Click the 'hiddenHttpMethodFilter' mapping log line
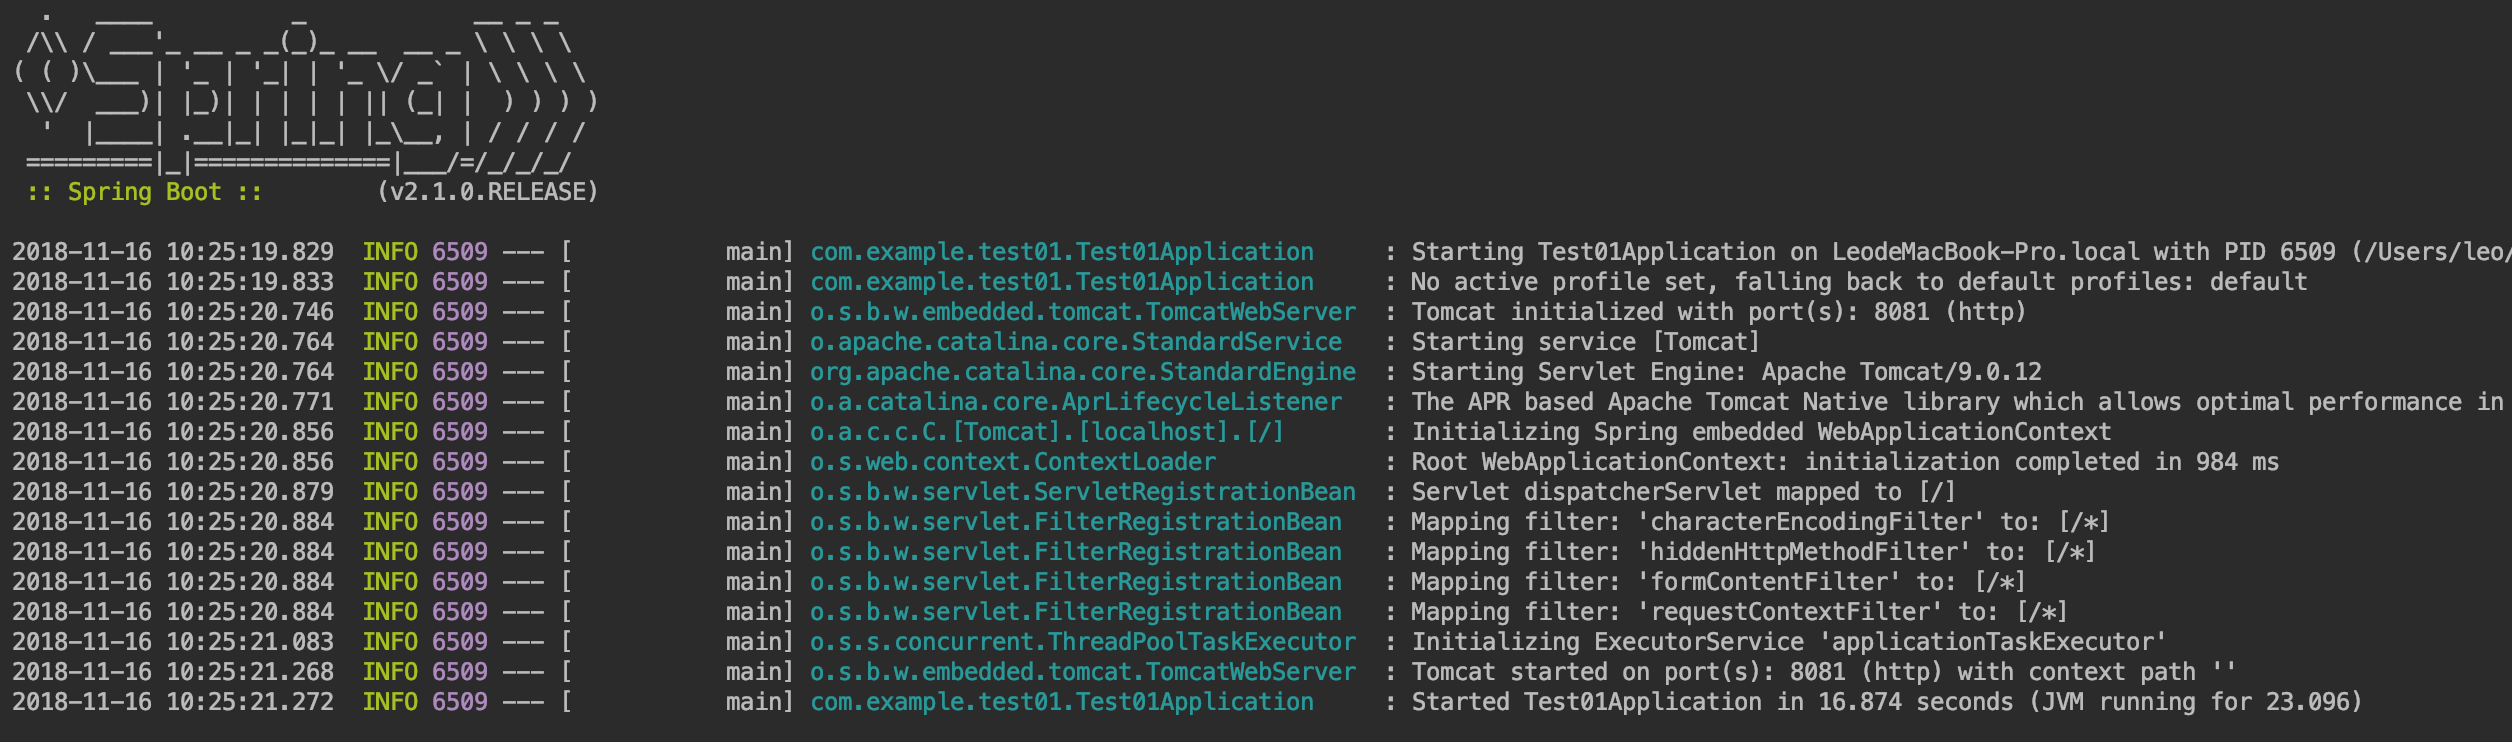 [x=1752, y=552]
